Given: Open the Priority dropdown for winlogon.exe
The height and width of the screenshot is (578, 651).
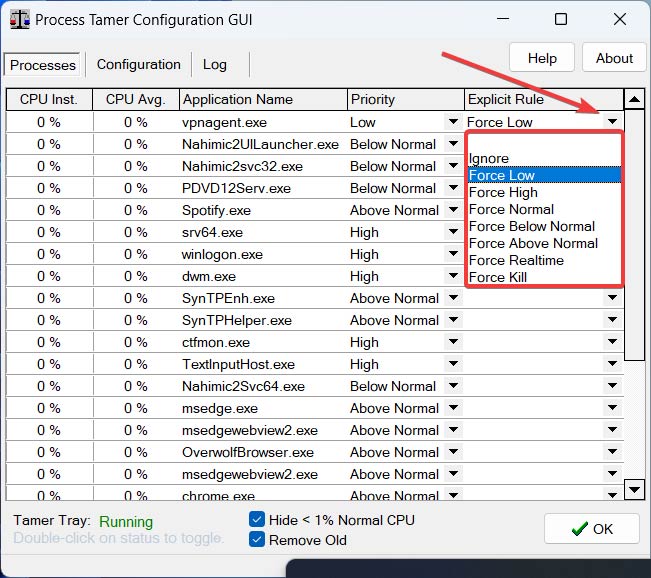Looking at the screenshot, I should 453,254.
